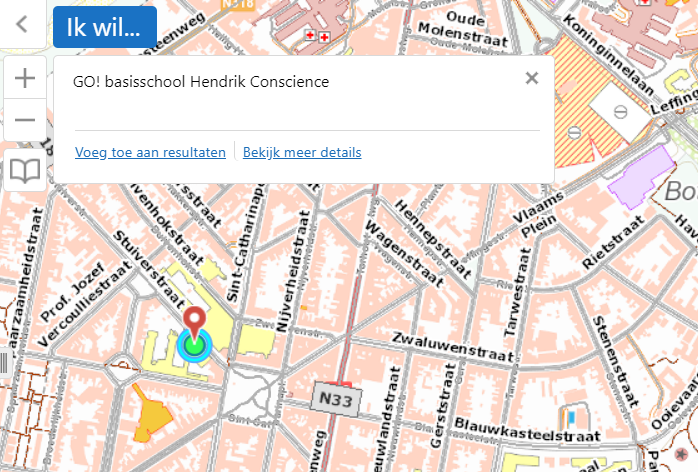Click 'Bekijk meer details' link
Screen dimensions: 698x472
coord(302,152)
